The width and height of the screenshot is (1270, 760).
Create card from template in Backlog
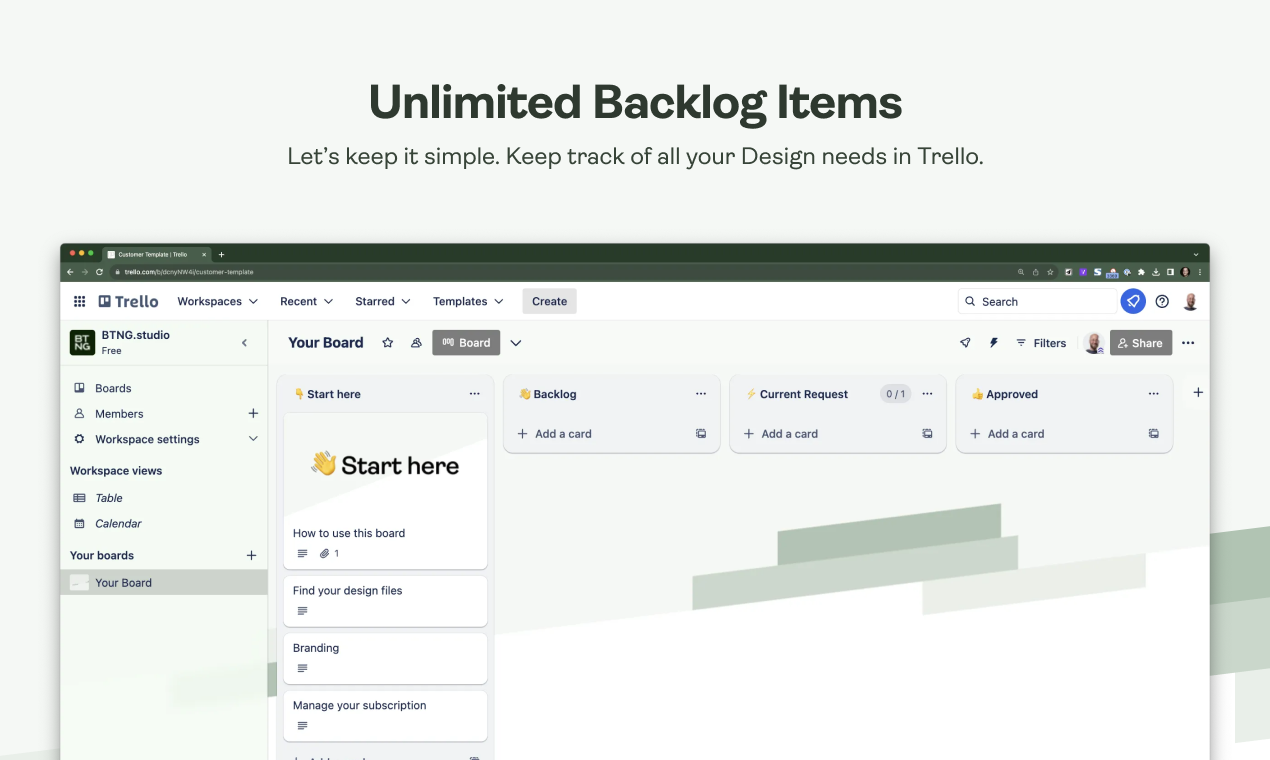click(x=701, y=434)
